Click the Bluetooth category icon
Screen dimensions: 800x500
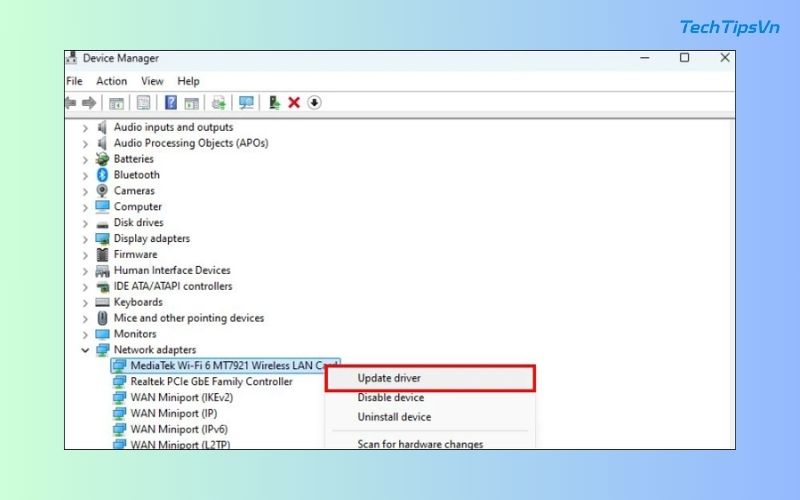[103, 175]
